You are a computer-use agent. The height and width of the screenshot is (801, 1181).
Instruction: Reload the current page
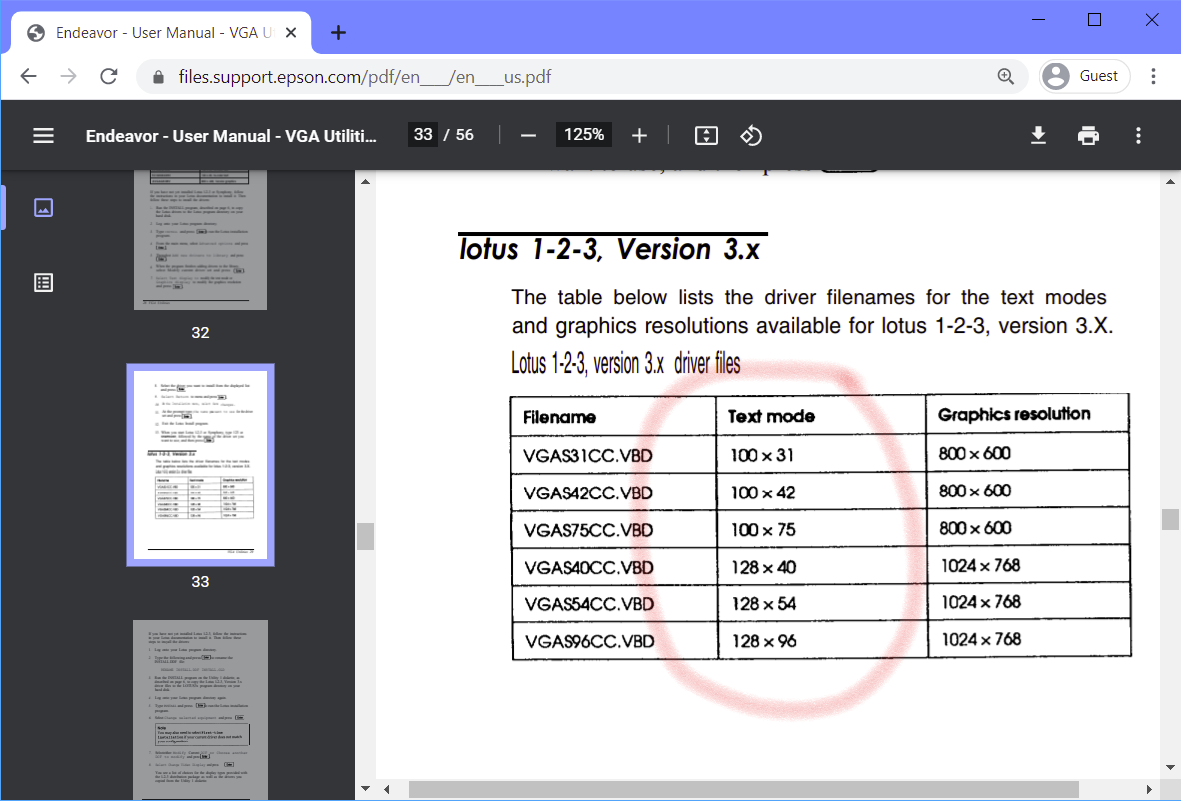tap(109, 76)
